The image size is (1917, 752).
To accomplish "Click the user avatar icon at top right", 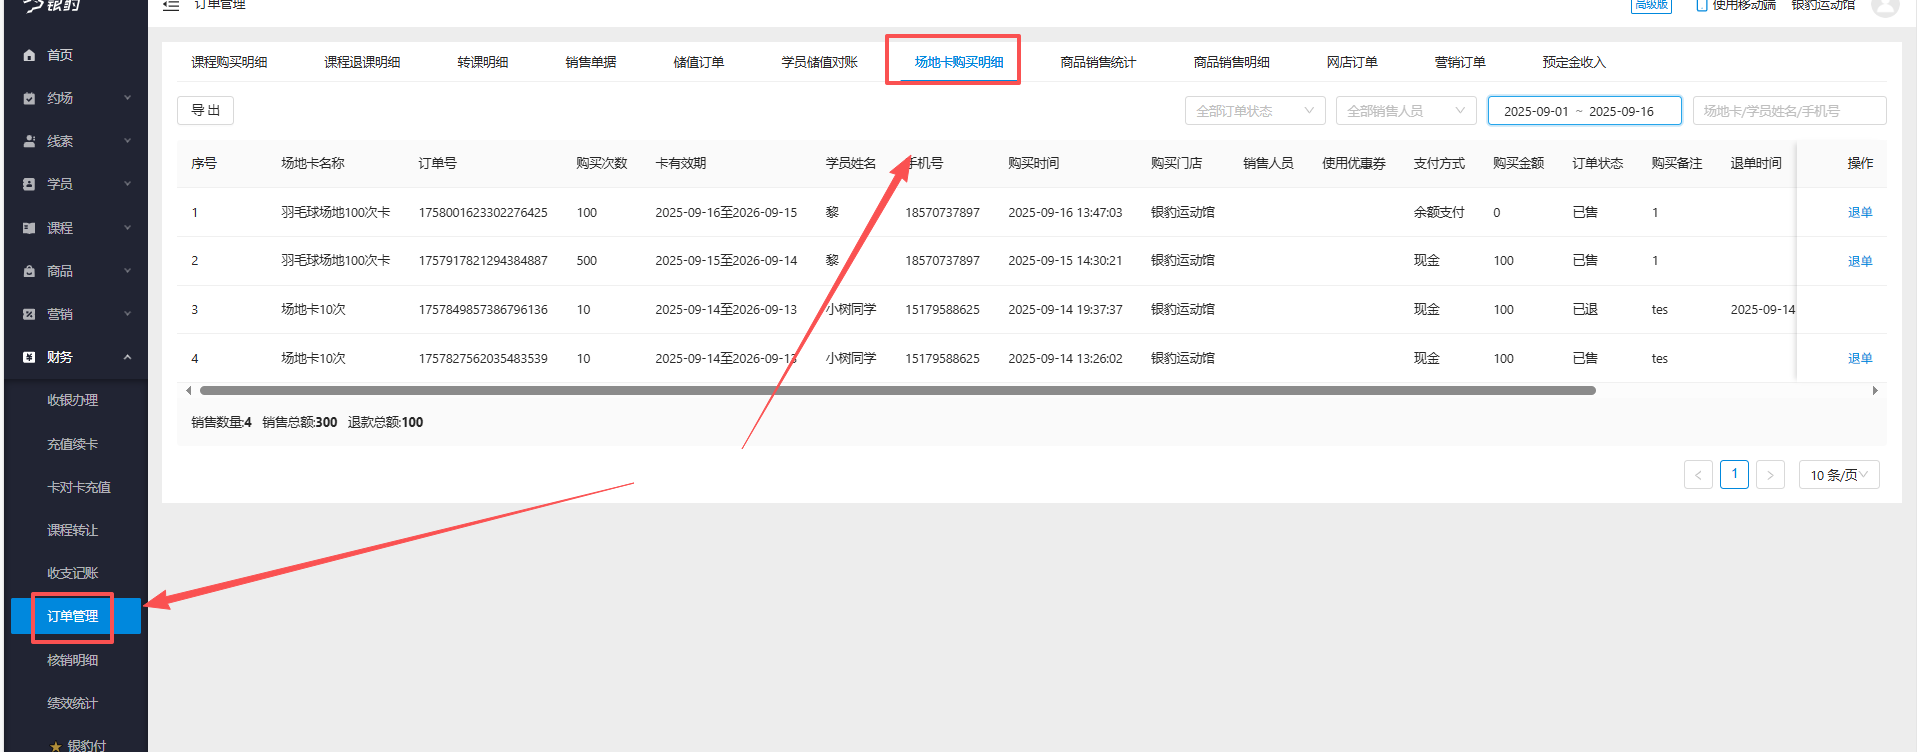I will [1884, 6].
